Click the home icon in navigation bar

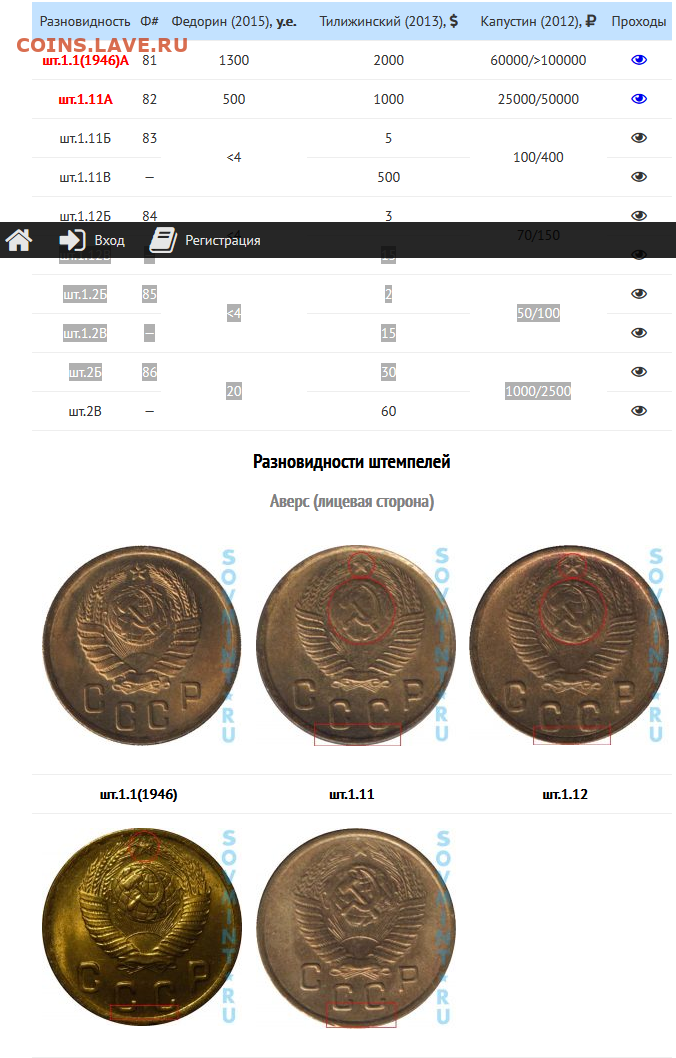(19, 240)
